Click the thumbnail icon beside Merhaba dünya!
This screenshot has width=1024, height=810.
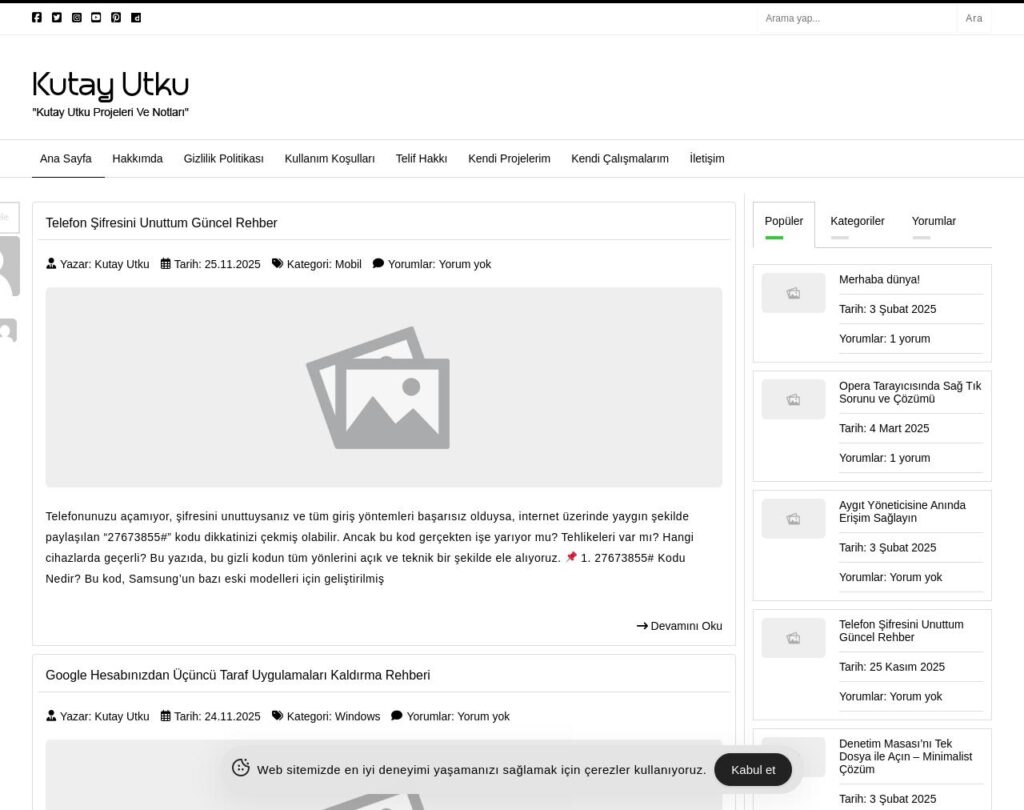point(793,293)
